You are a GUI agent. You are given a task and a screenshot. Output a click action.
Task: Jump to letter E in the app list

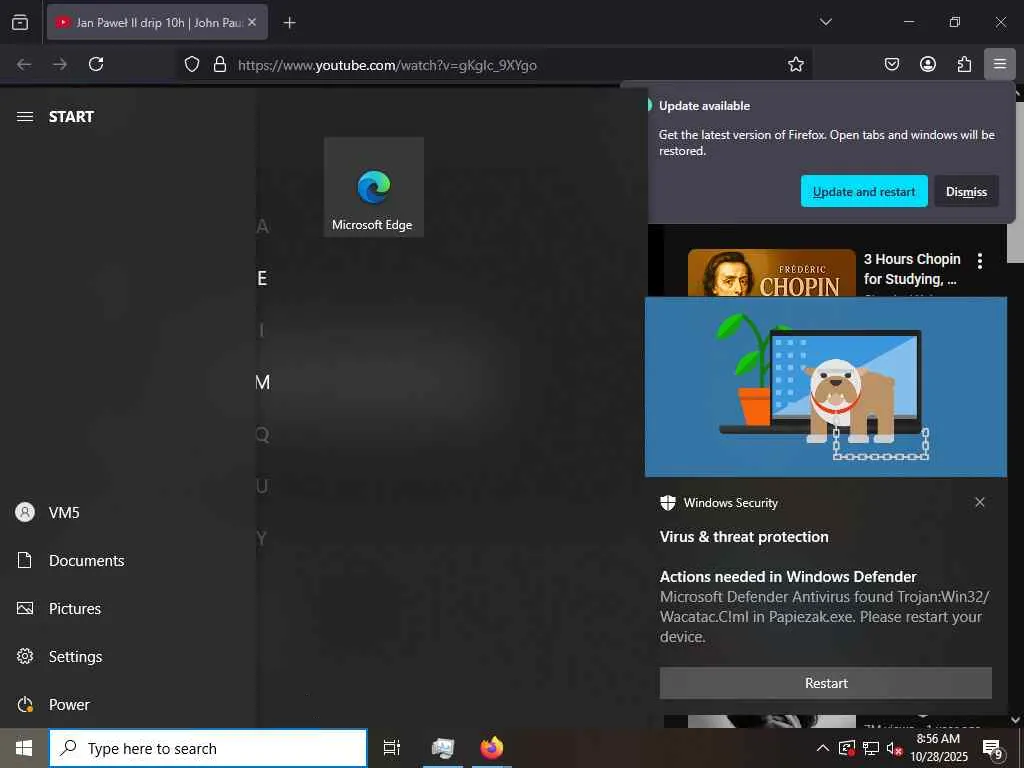pyautogui.click(x=262, y=278)
